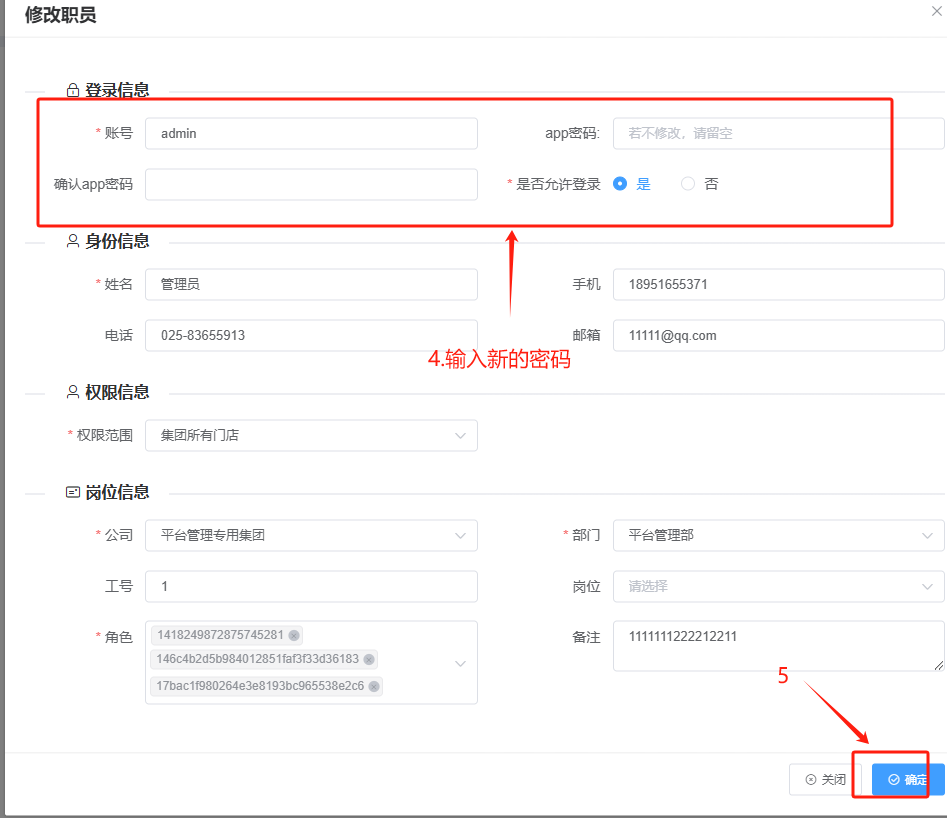The height and width of the screenshot is (818, 947).
Task: Select 是 for 是否允许登录
Action: click(x=620, y=184)
